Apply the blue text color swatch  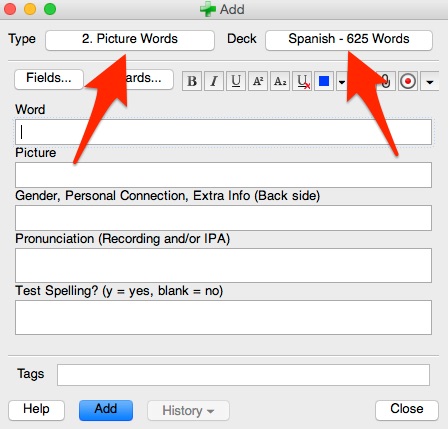click(324, 81)
